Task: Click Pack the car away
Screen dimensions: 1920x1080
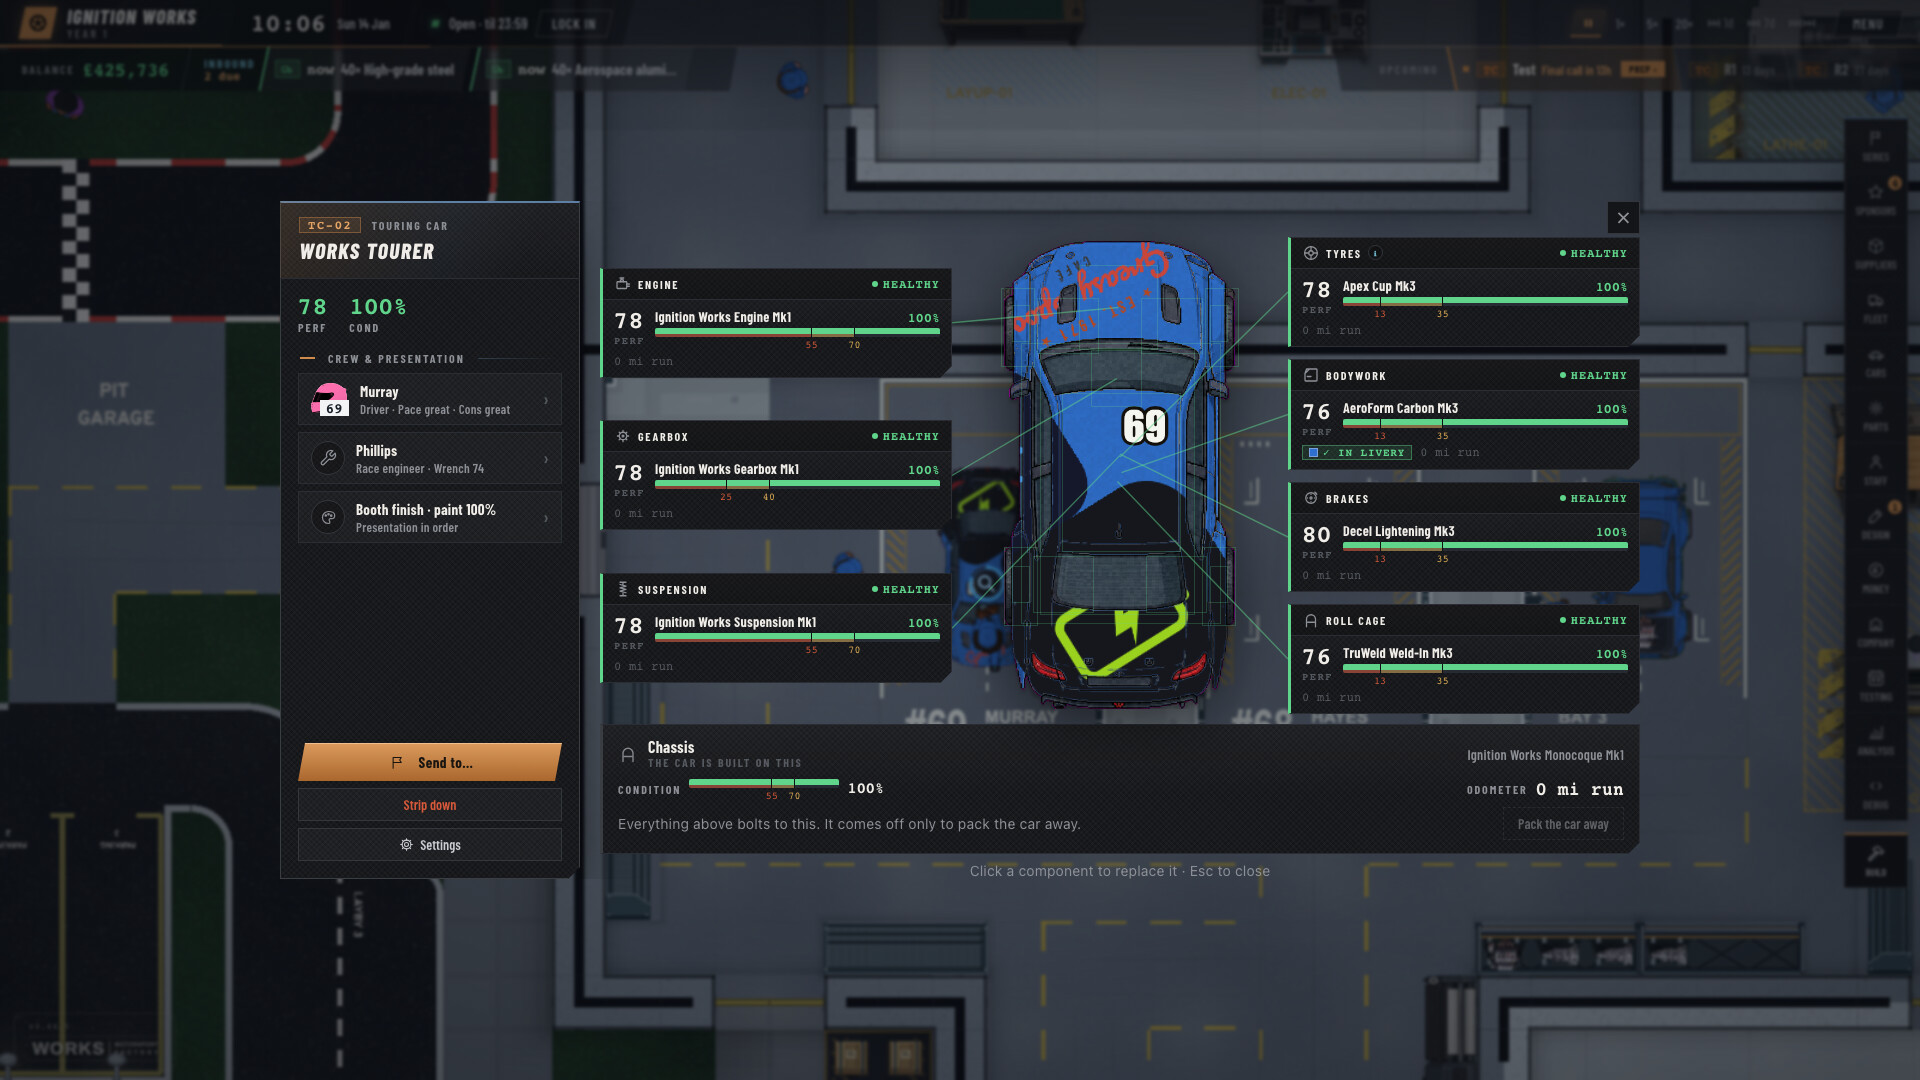Action: pos(1563,824)
